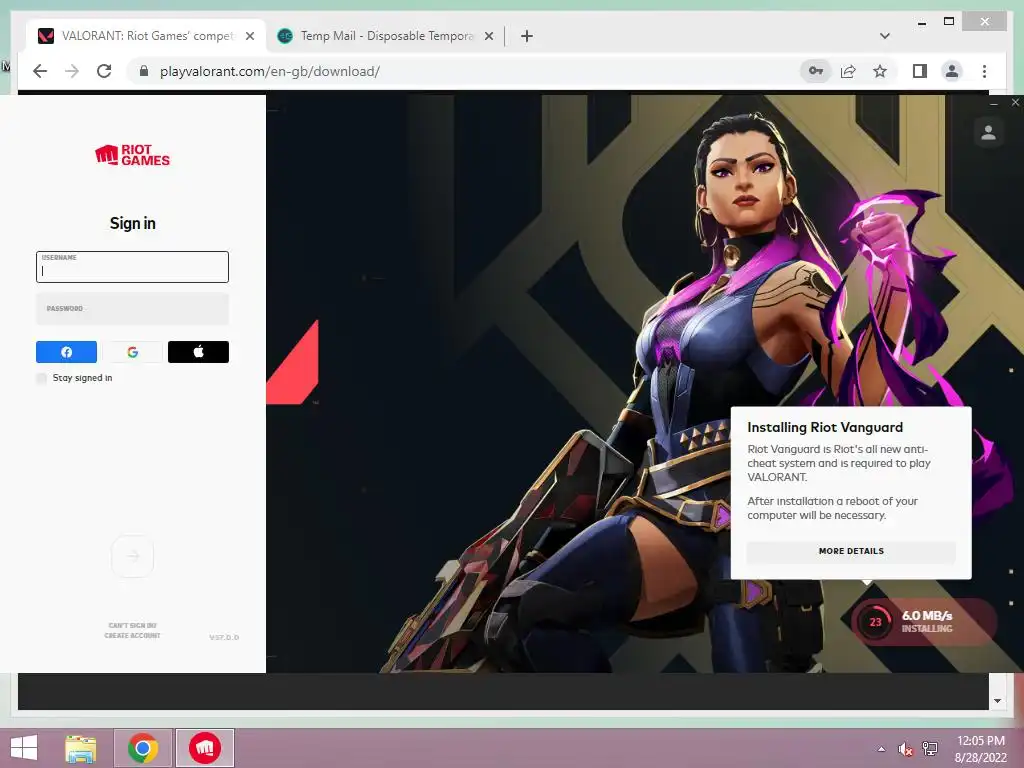Sign in with the Facebook button

(x=66, y=352)
